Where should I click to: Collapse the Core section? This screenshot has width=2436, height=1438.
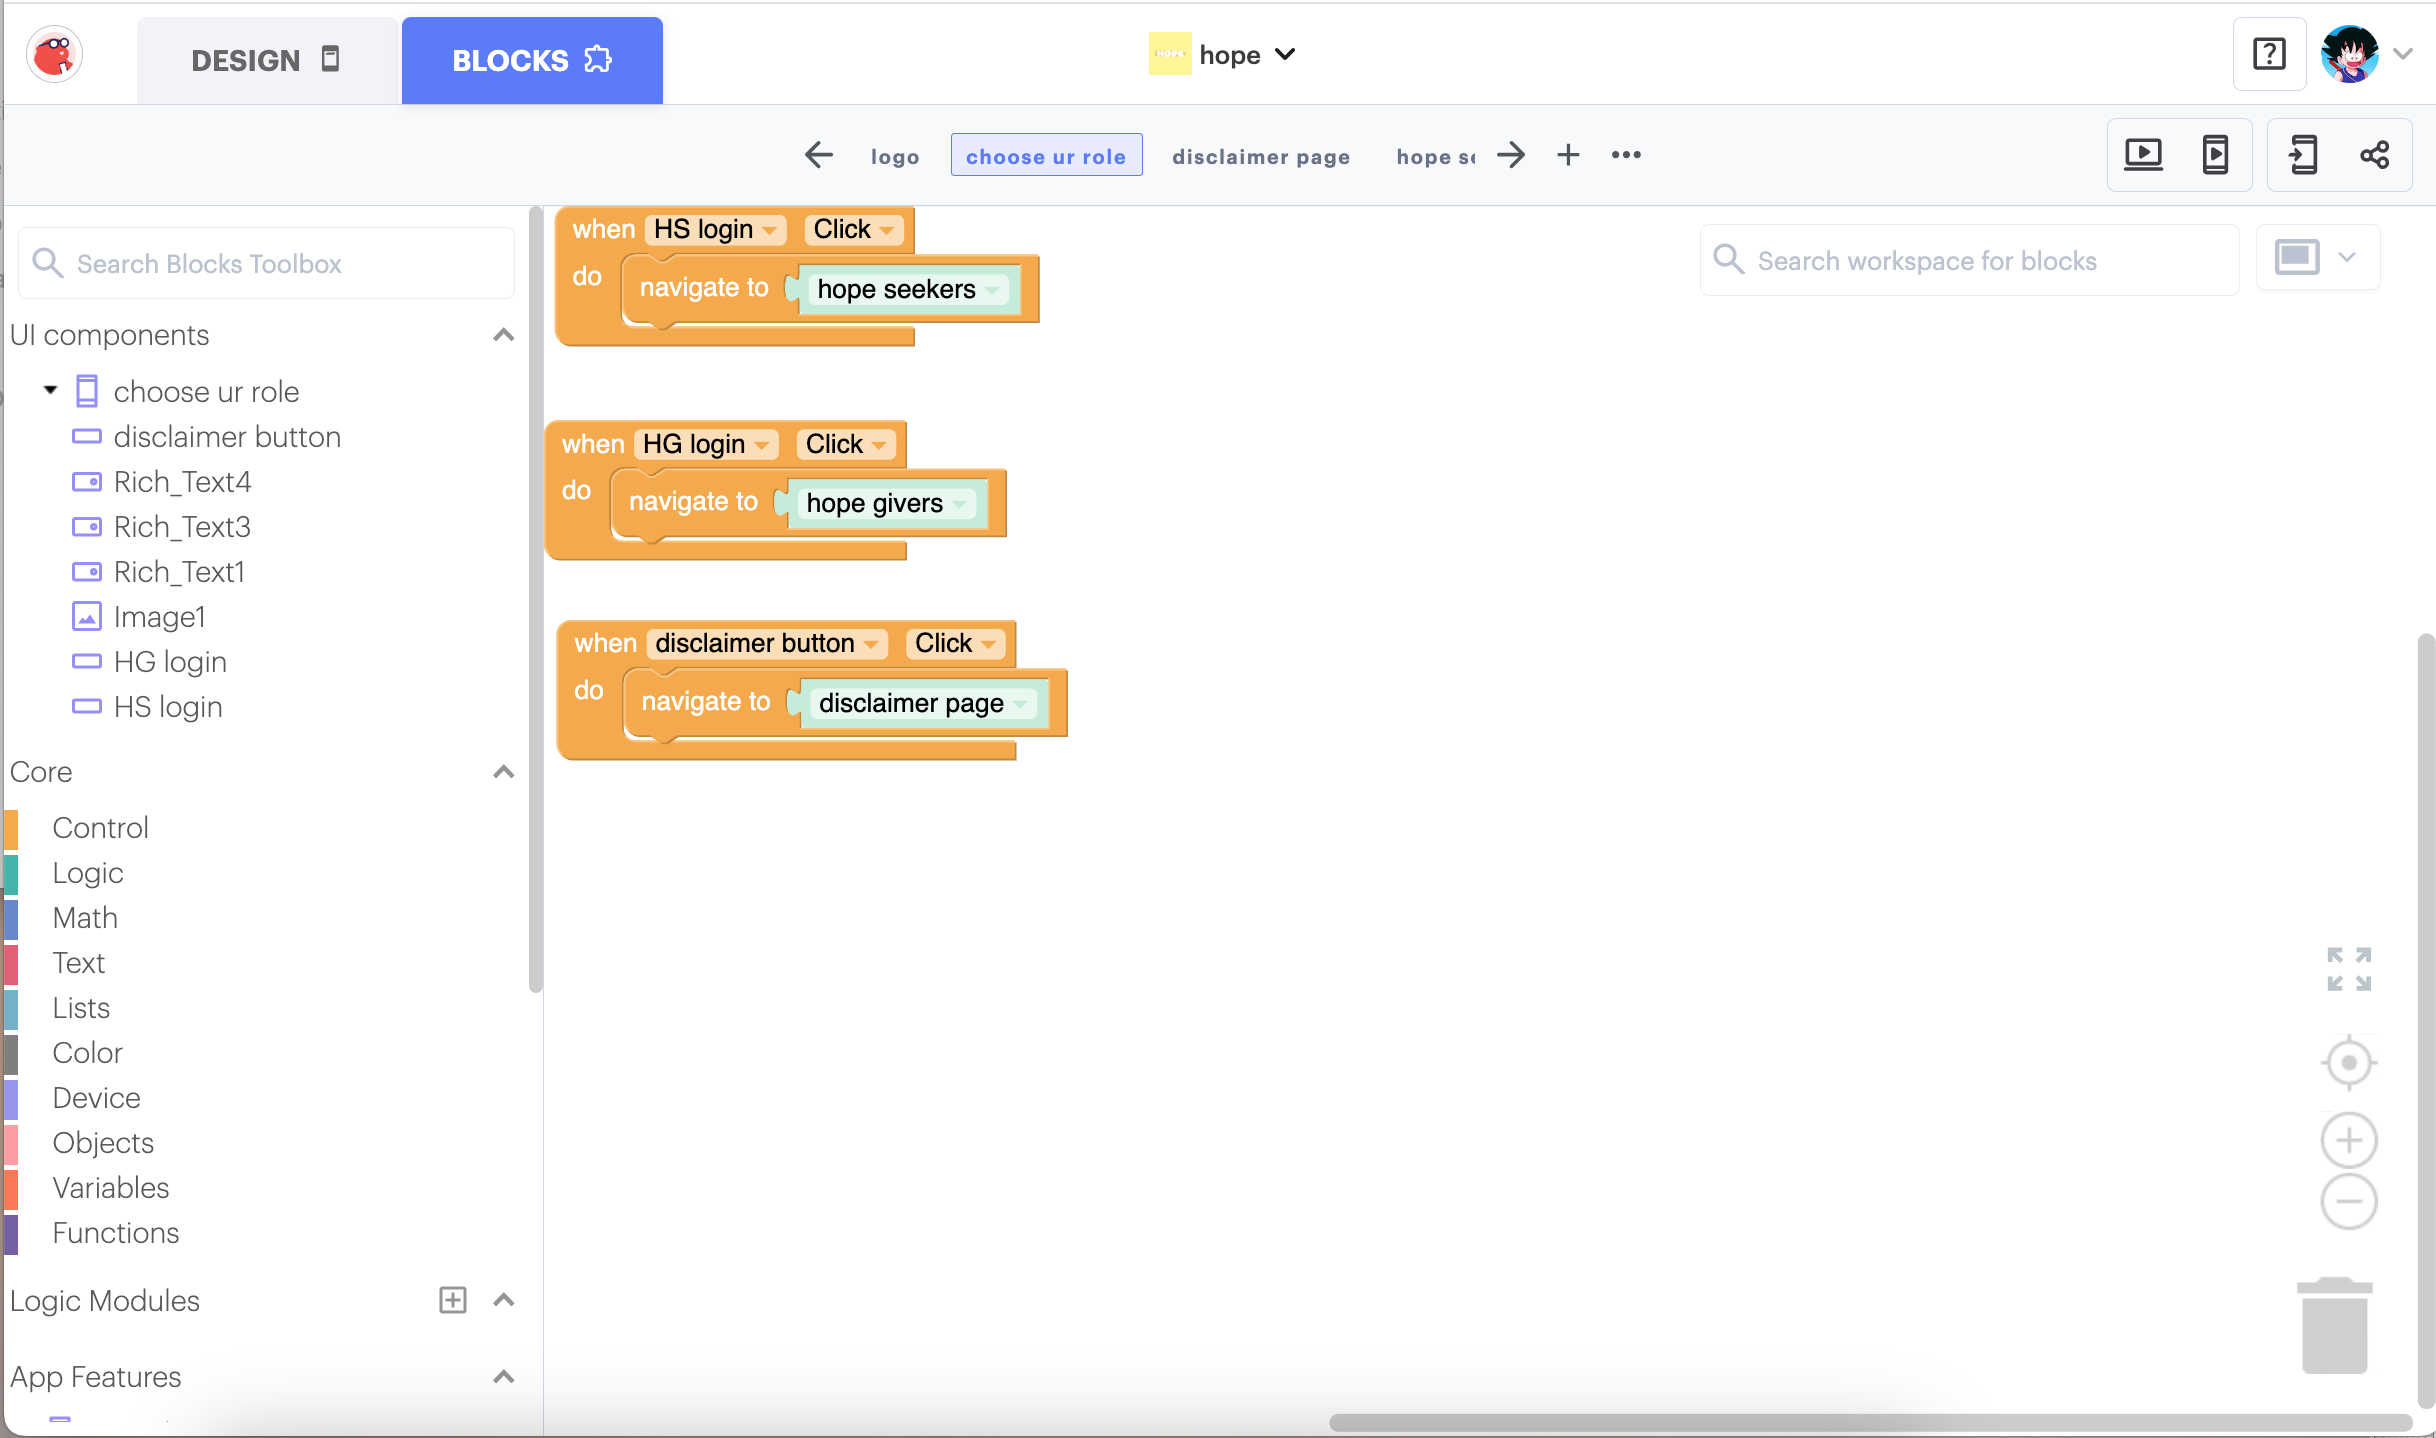pyautogui.click(x=504, y=772)
